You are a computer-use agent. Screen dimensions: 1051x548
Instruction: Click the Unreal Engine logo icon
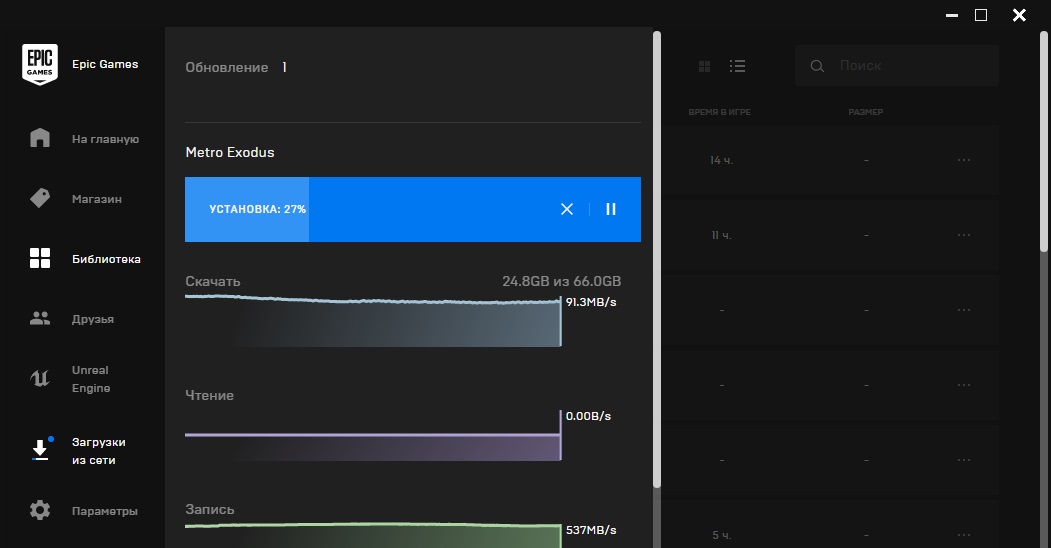click(40, 379)
